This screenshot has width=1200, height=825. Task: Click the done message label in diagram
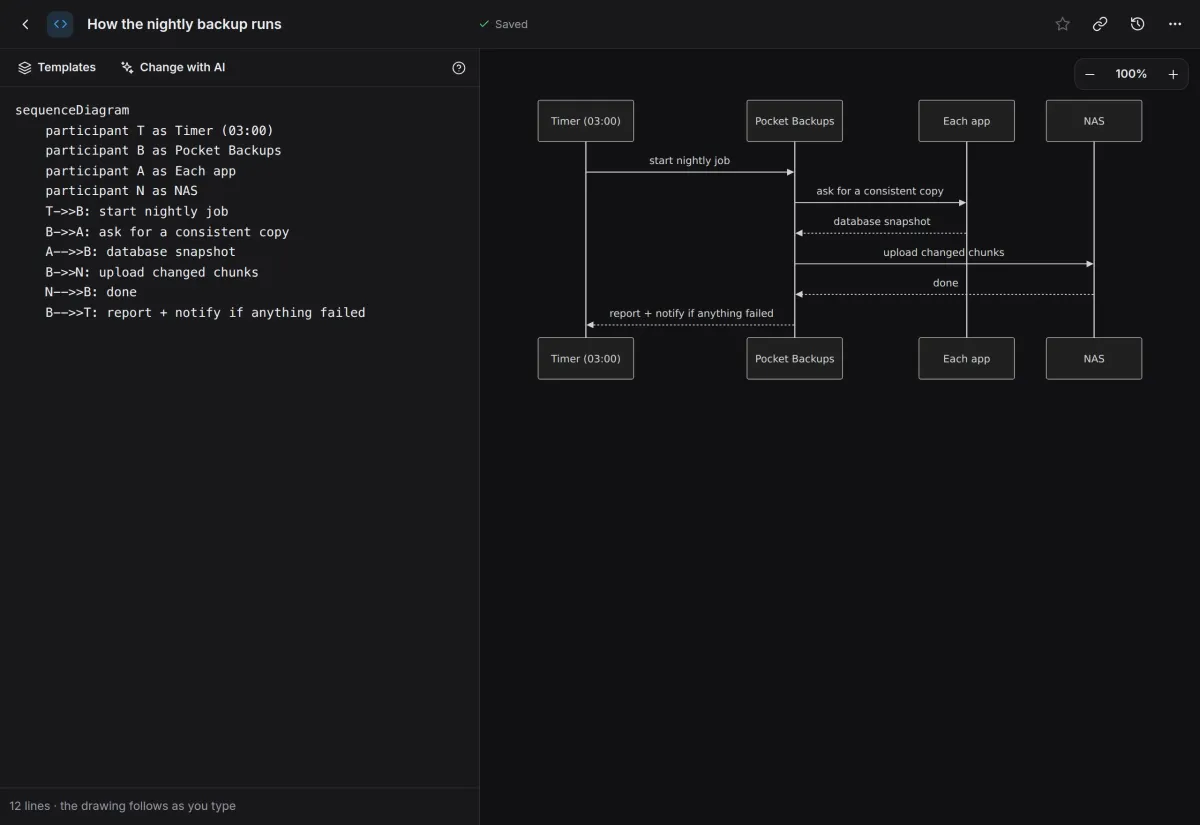[946, 283]
